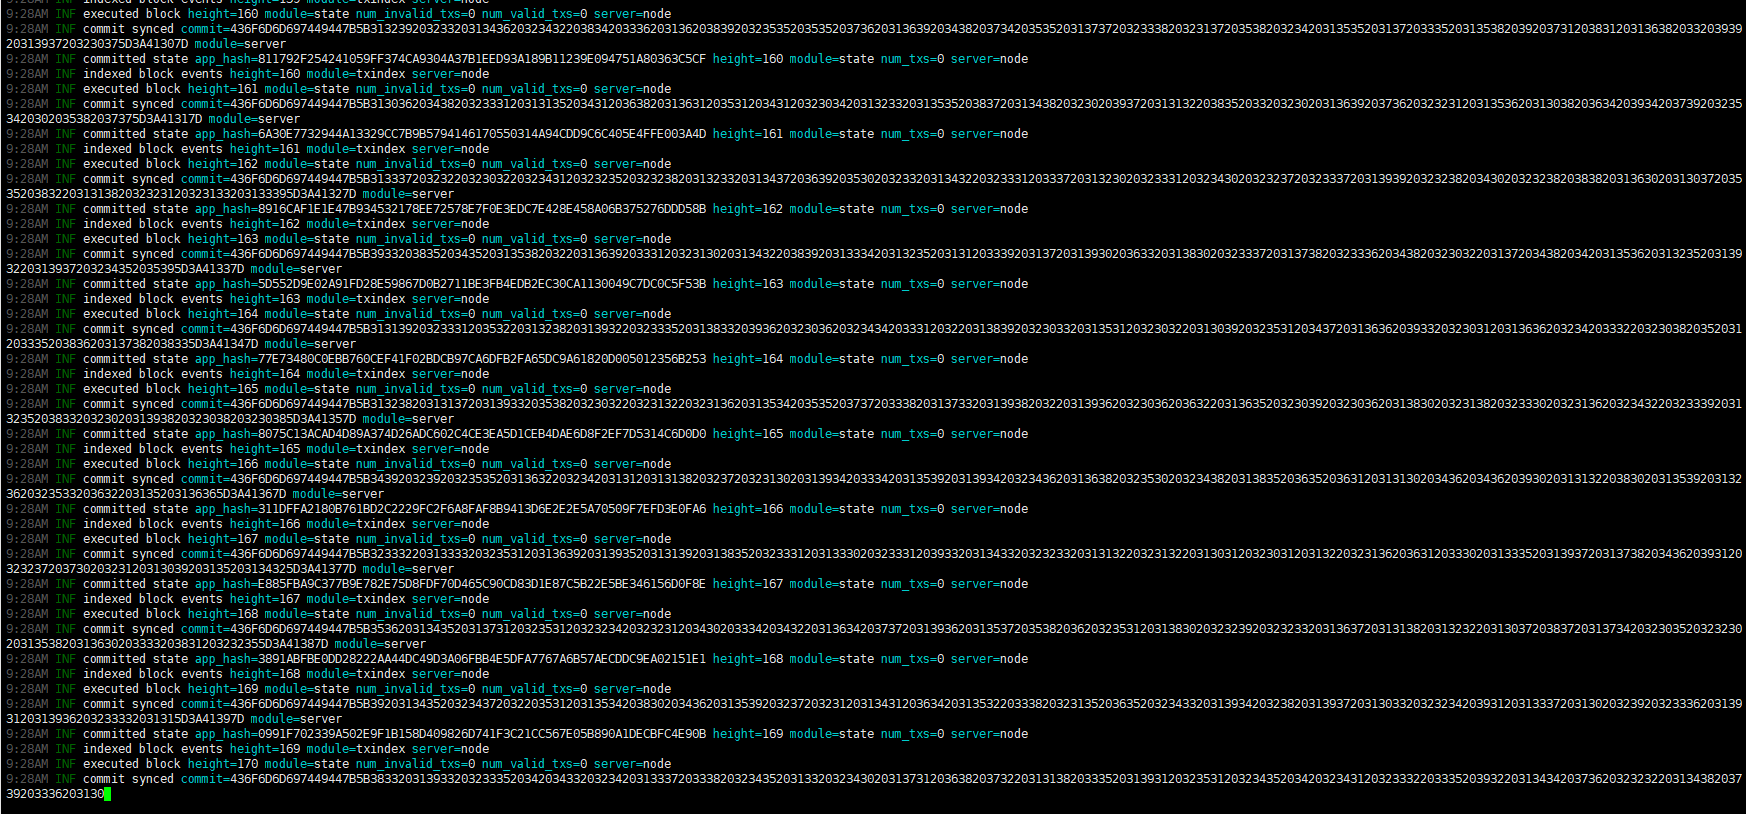Select the app_hash value starting with E885FBA9
The image size is (1746, 814).
pos(482,584)
